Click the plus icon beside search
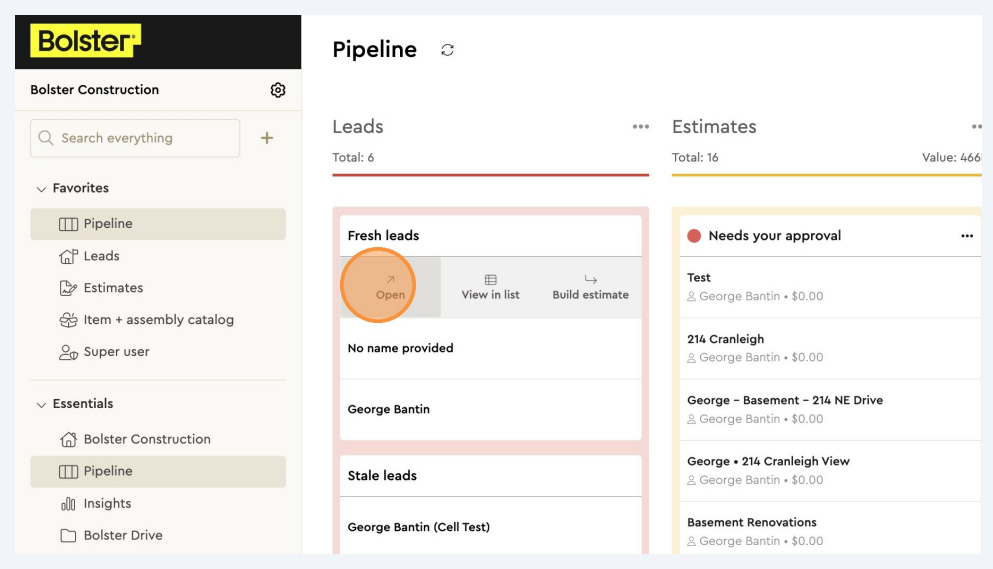The height and width of the screenshot is (569, 993). pos(267,138)
